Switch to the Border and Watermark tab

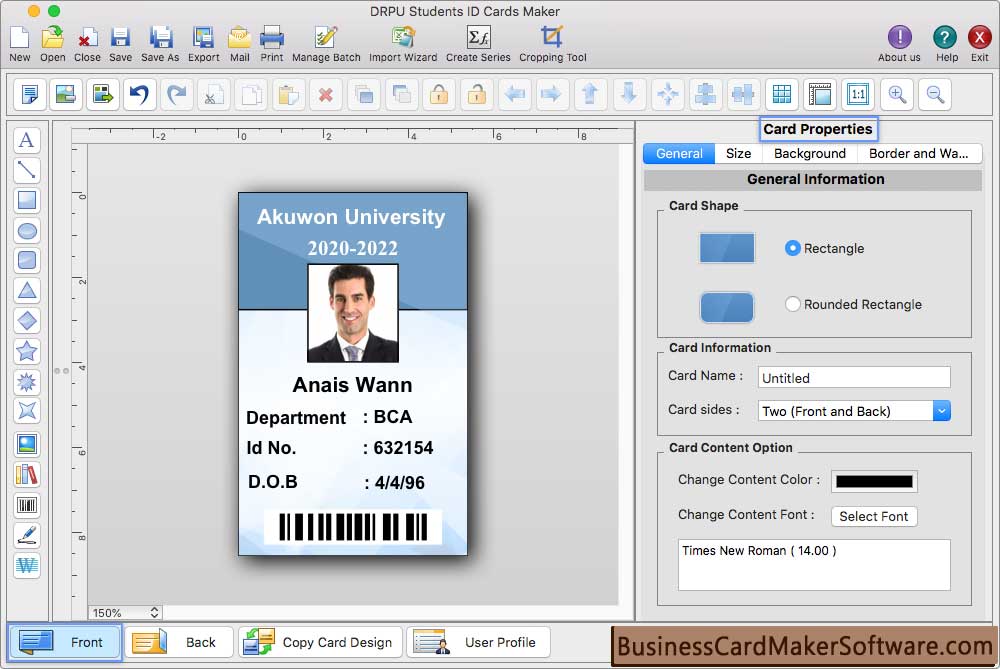(x=918, y=154)
